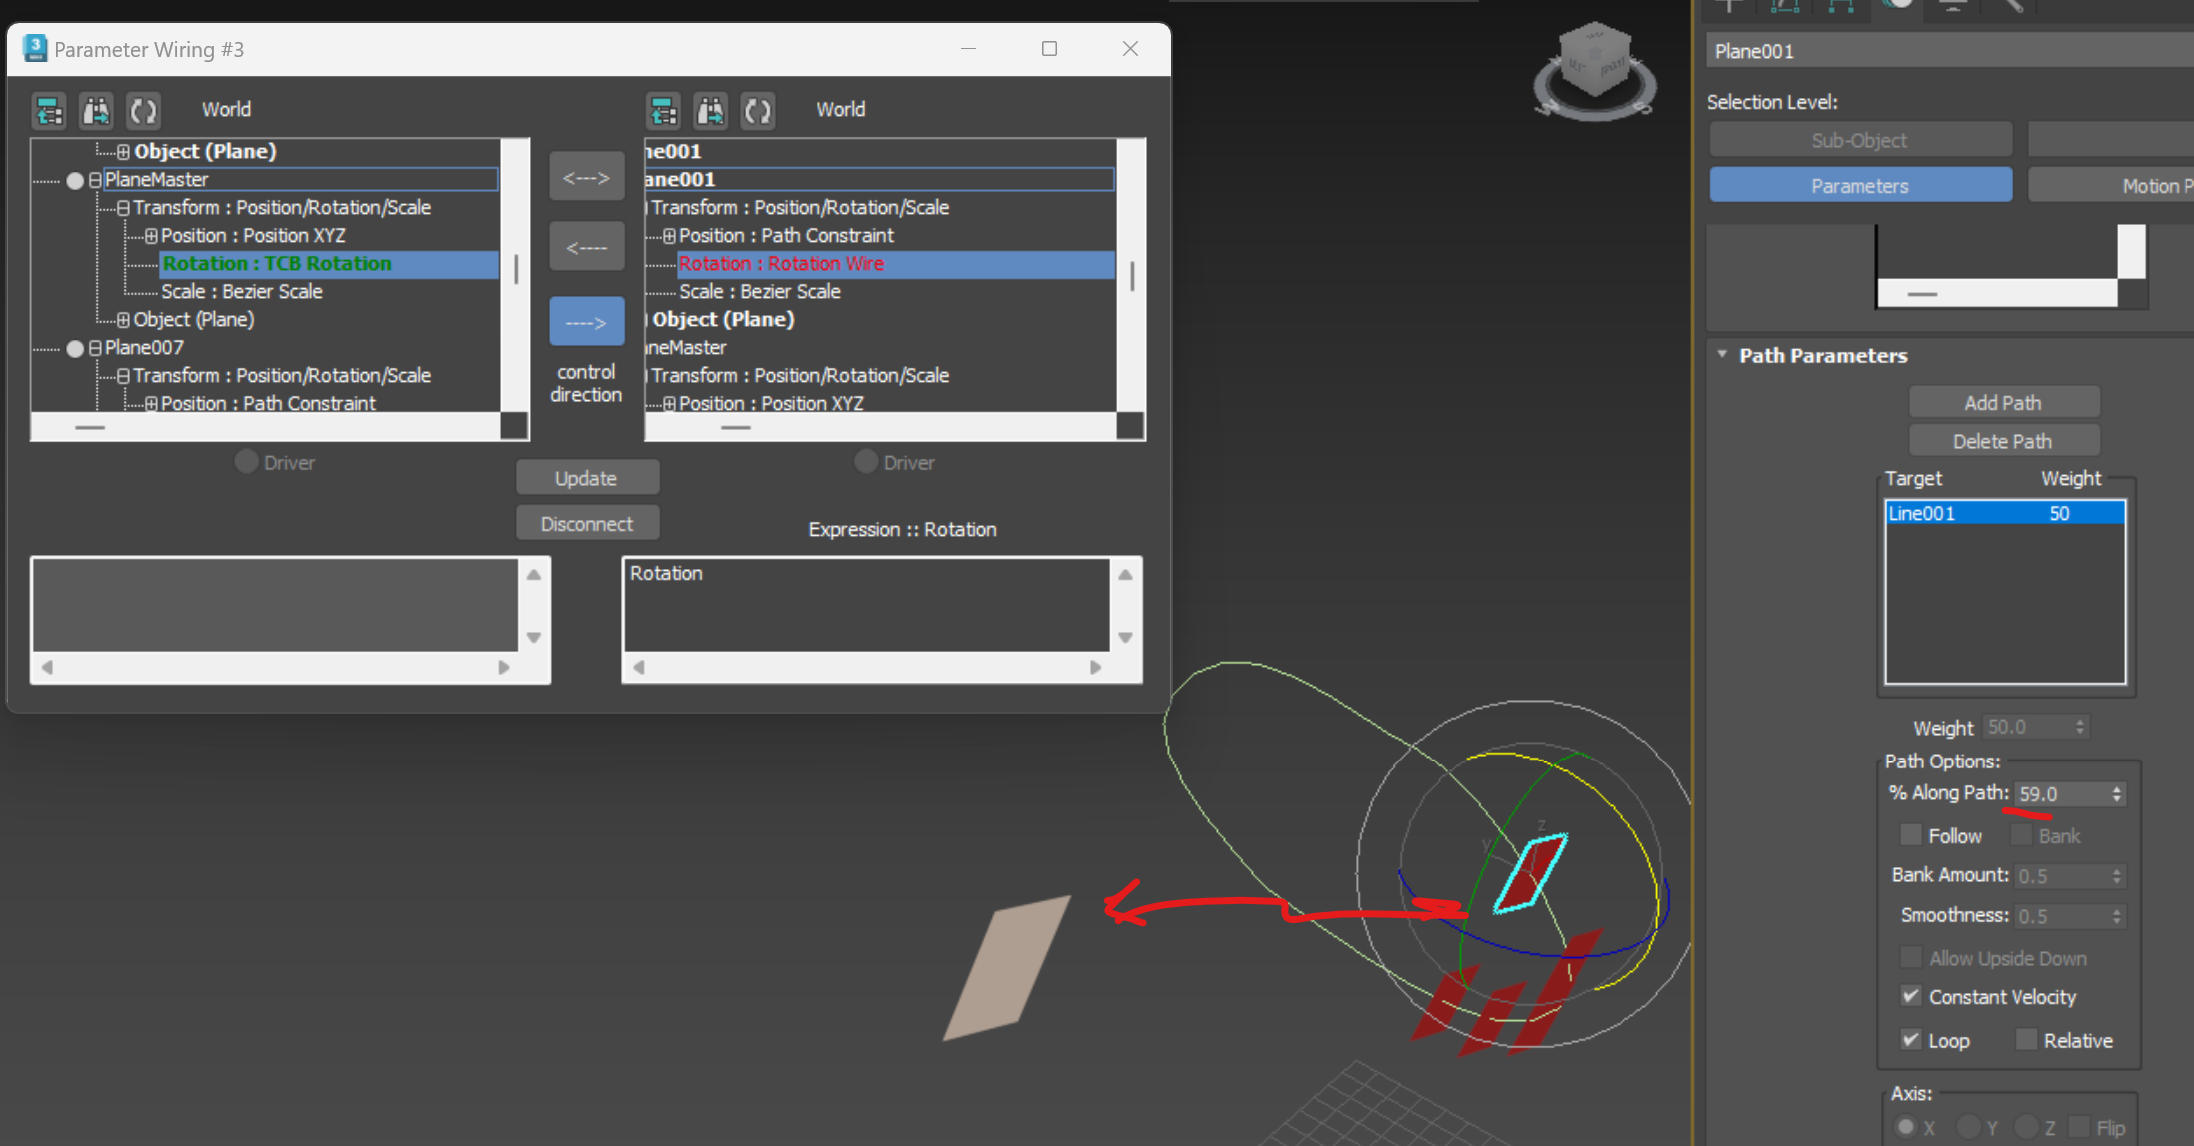Screen dimensions: 2194x1146
Task: Collapse the PlaneMaster tree node
Action: pyautogui.click(x=95, y=180)
